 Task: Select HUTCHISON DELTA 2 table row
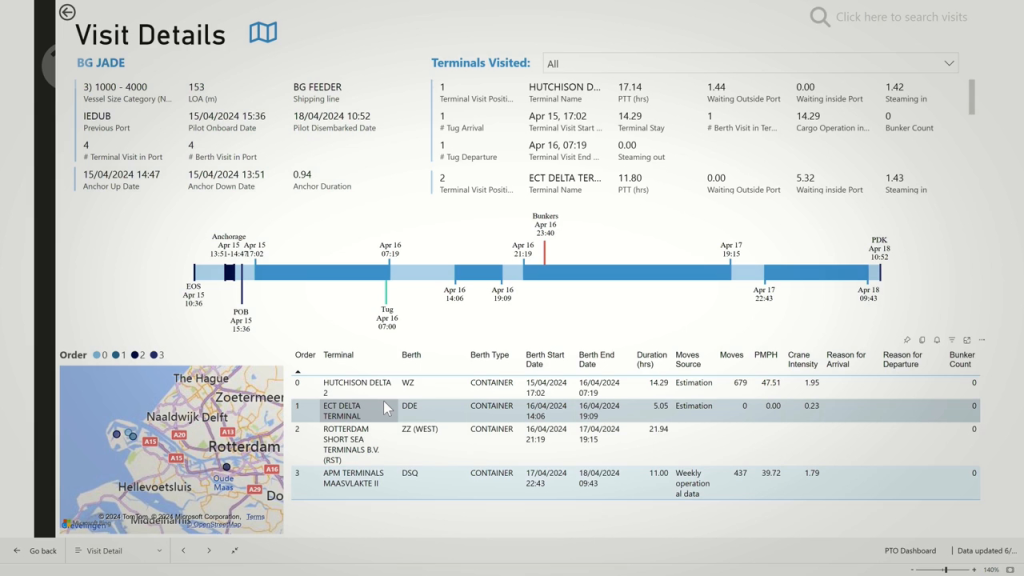tap(635, 387)
